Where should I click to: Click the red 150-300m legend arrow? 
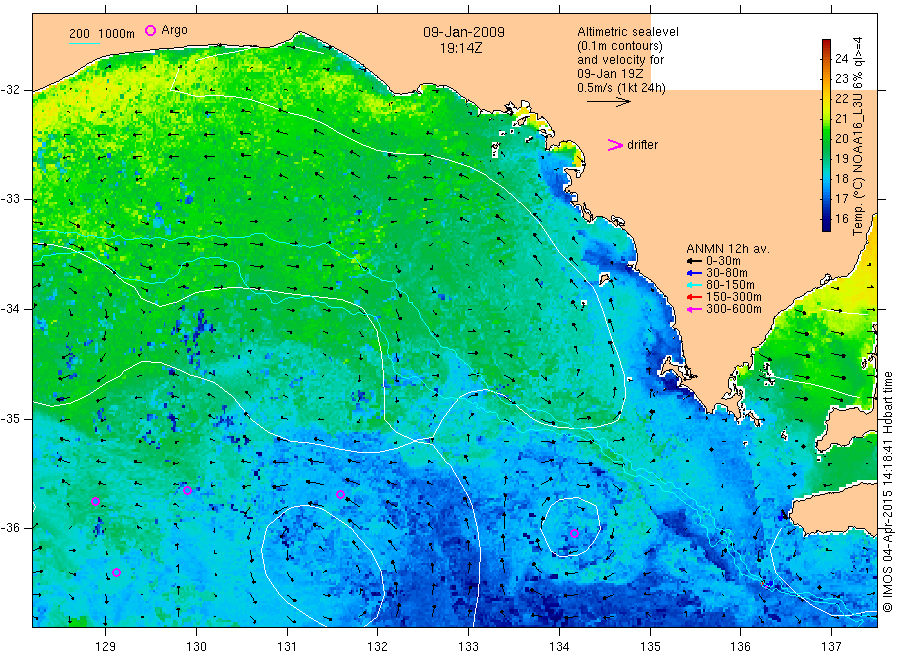tap(695, 297)
